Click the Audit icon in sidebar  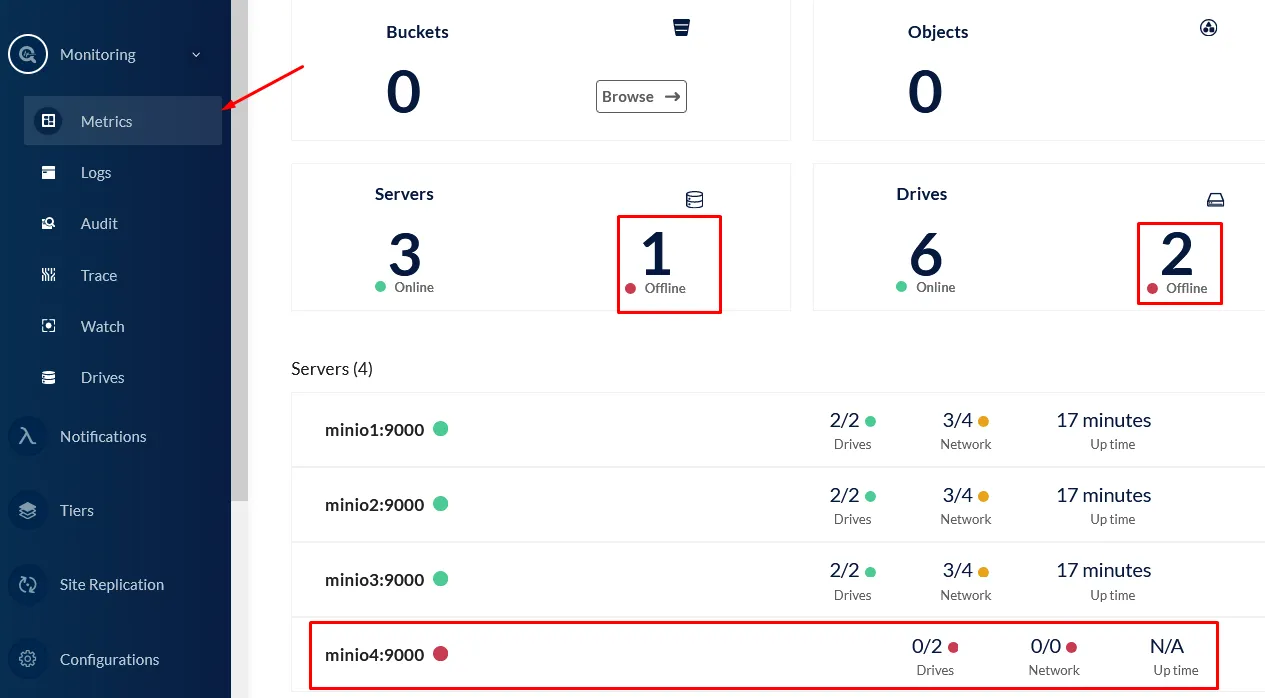pyautogui.click(x=48, y=224)
